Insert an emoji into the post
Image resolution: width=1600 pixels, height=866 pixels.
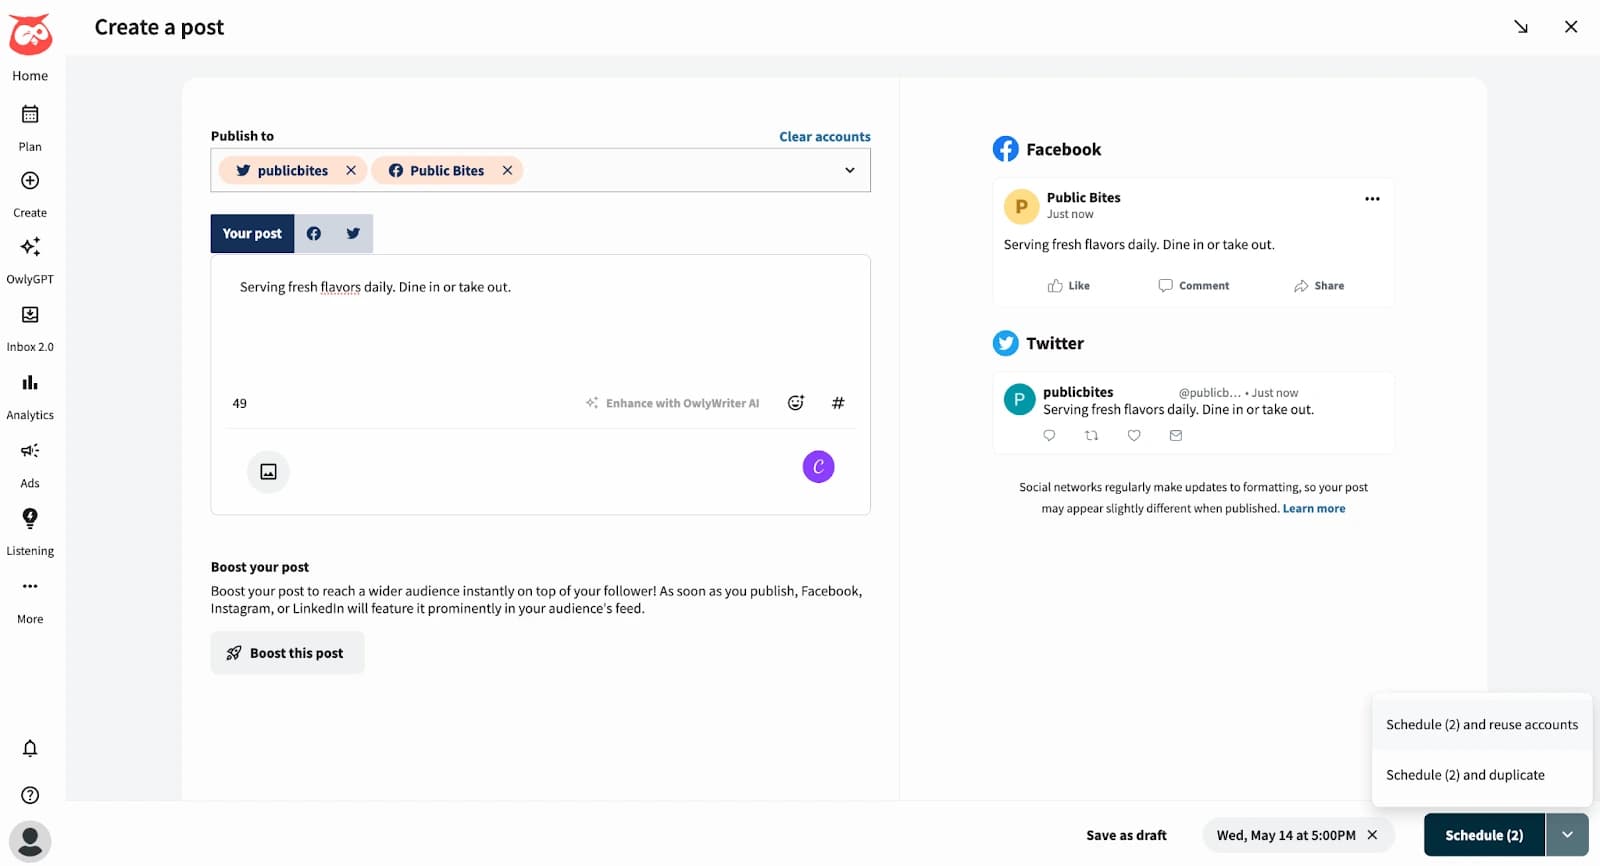(796, 403)
